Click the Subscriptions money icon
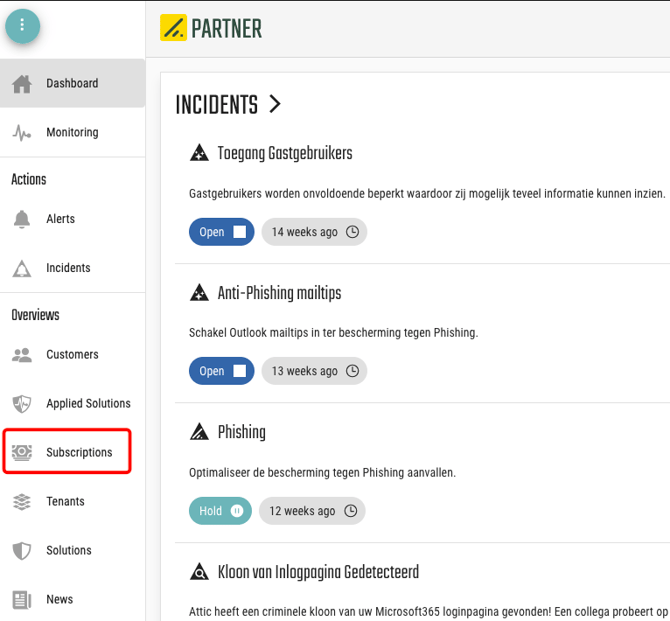This screenshot has height=621, width=670. click(22, 453)
